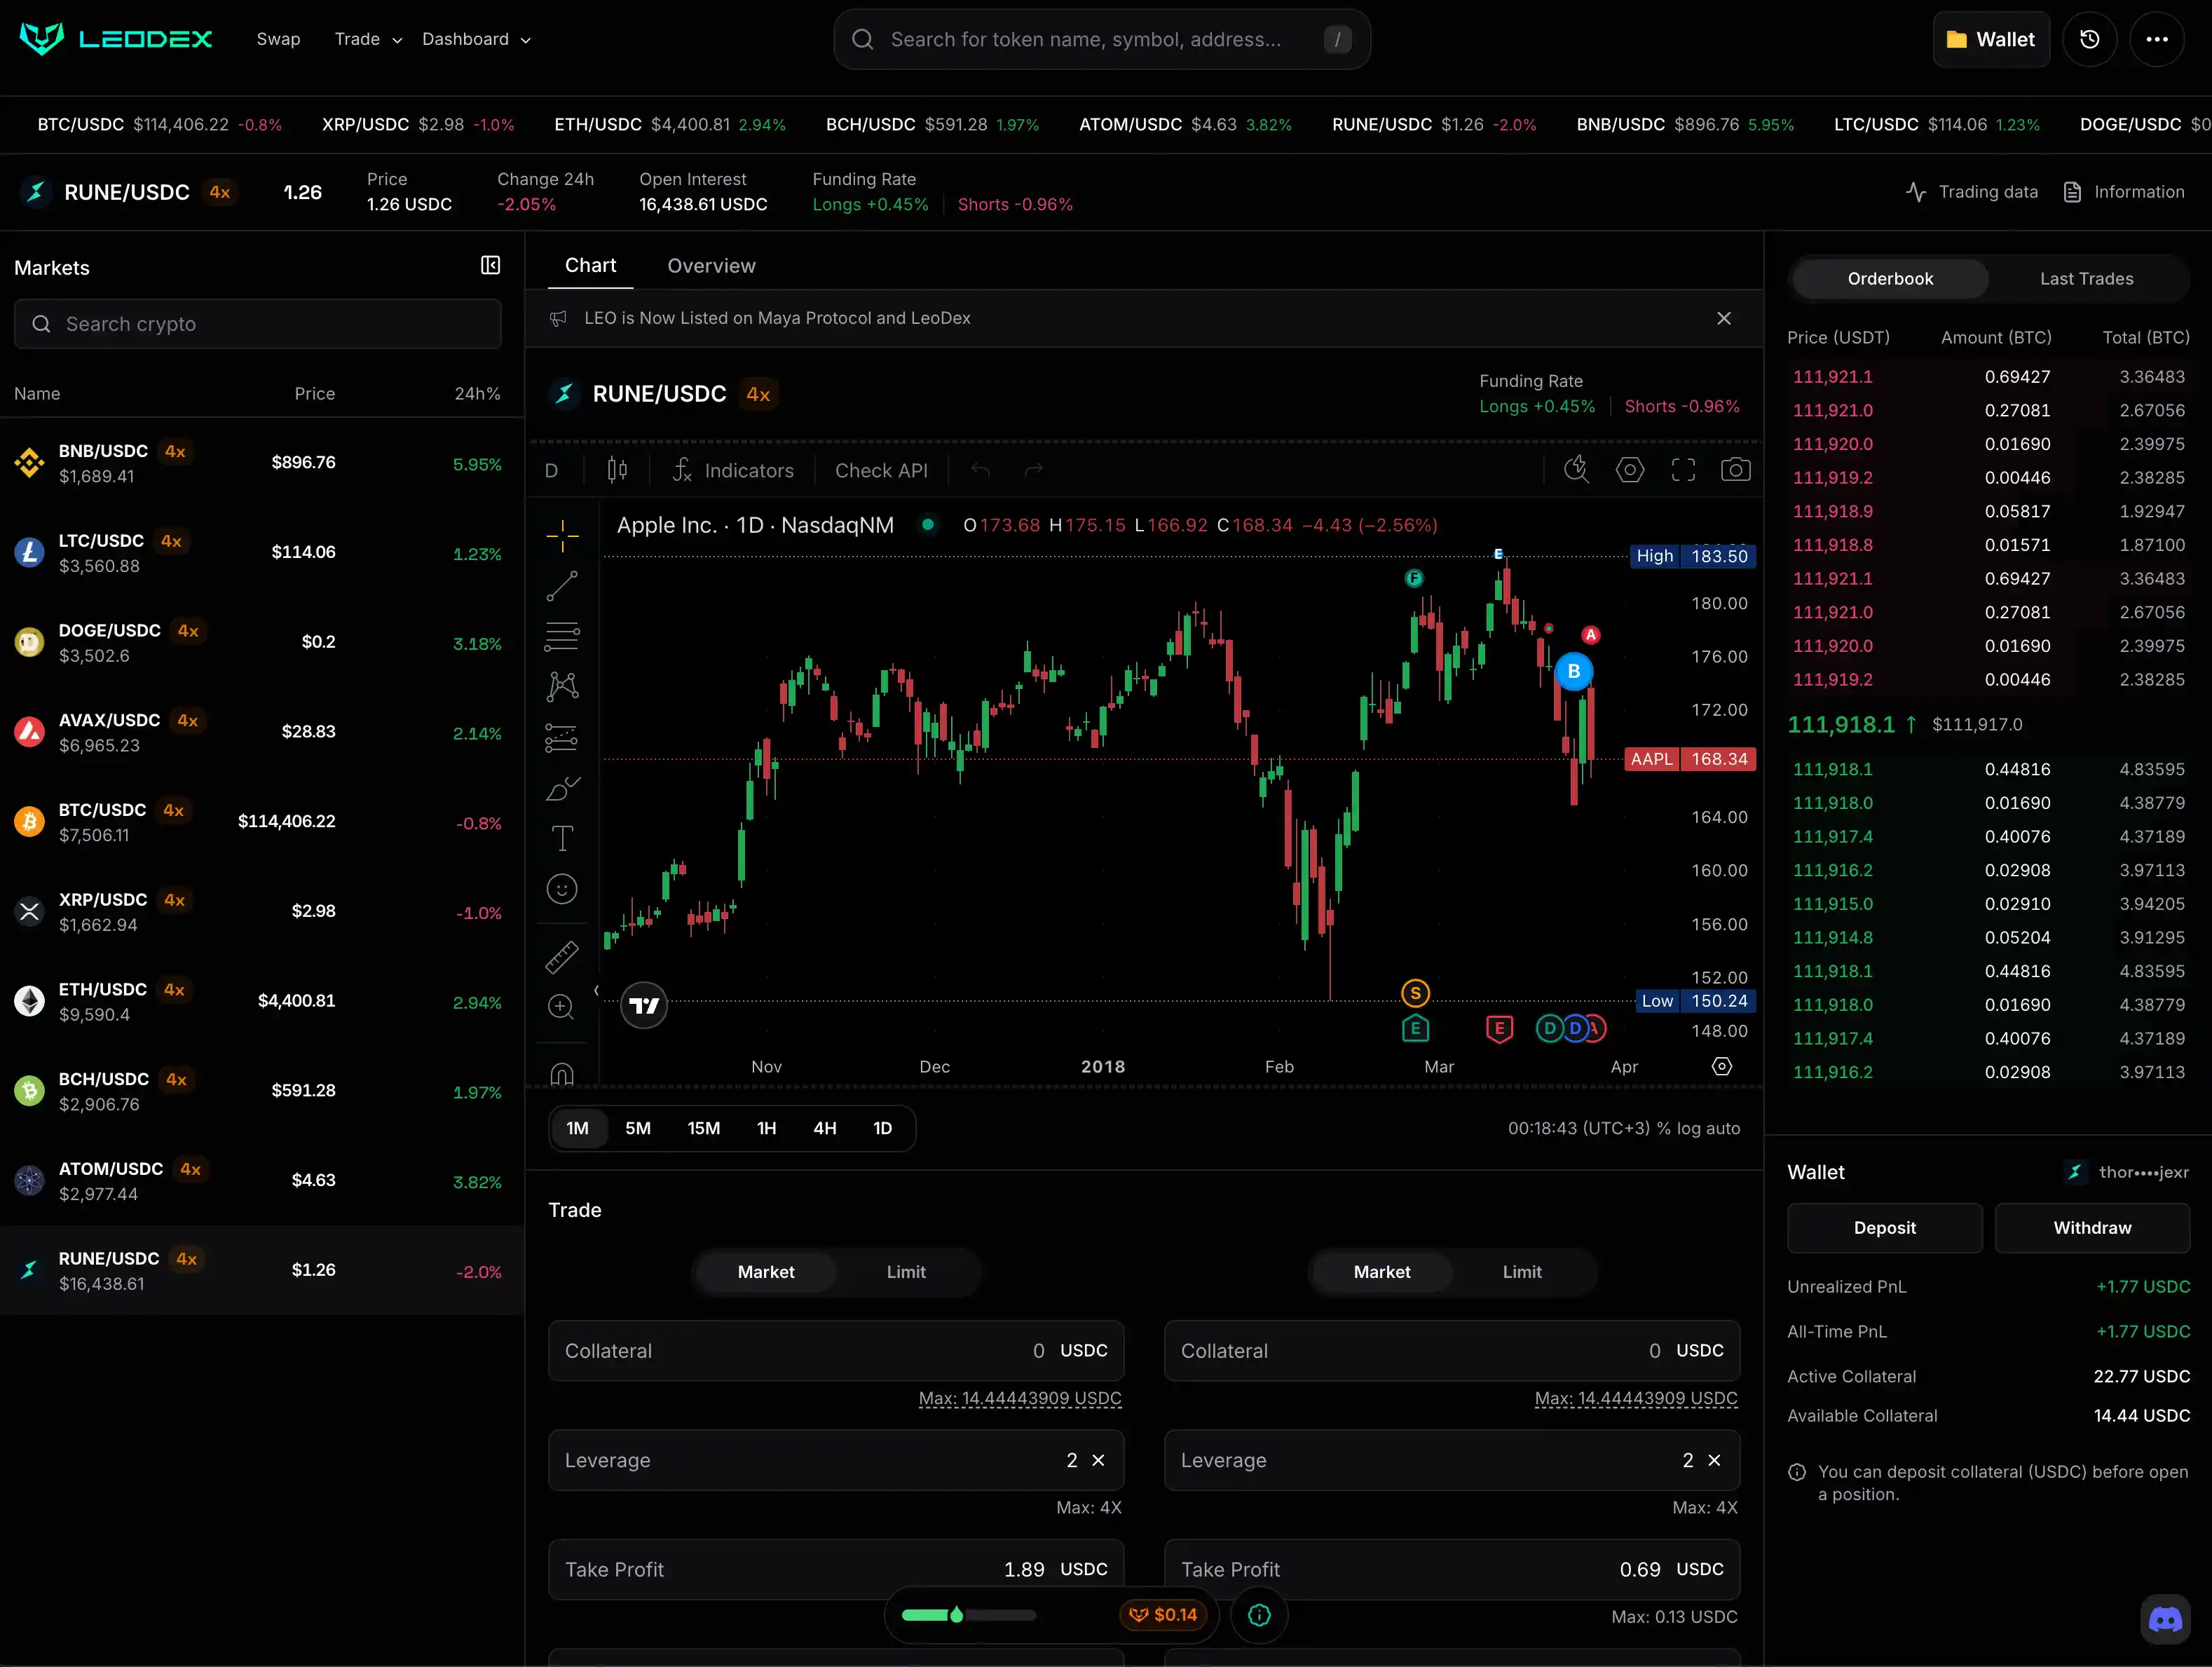Click the Deposit button
Screen dimensions: 2212x1667
[1884, 1227]
